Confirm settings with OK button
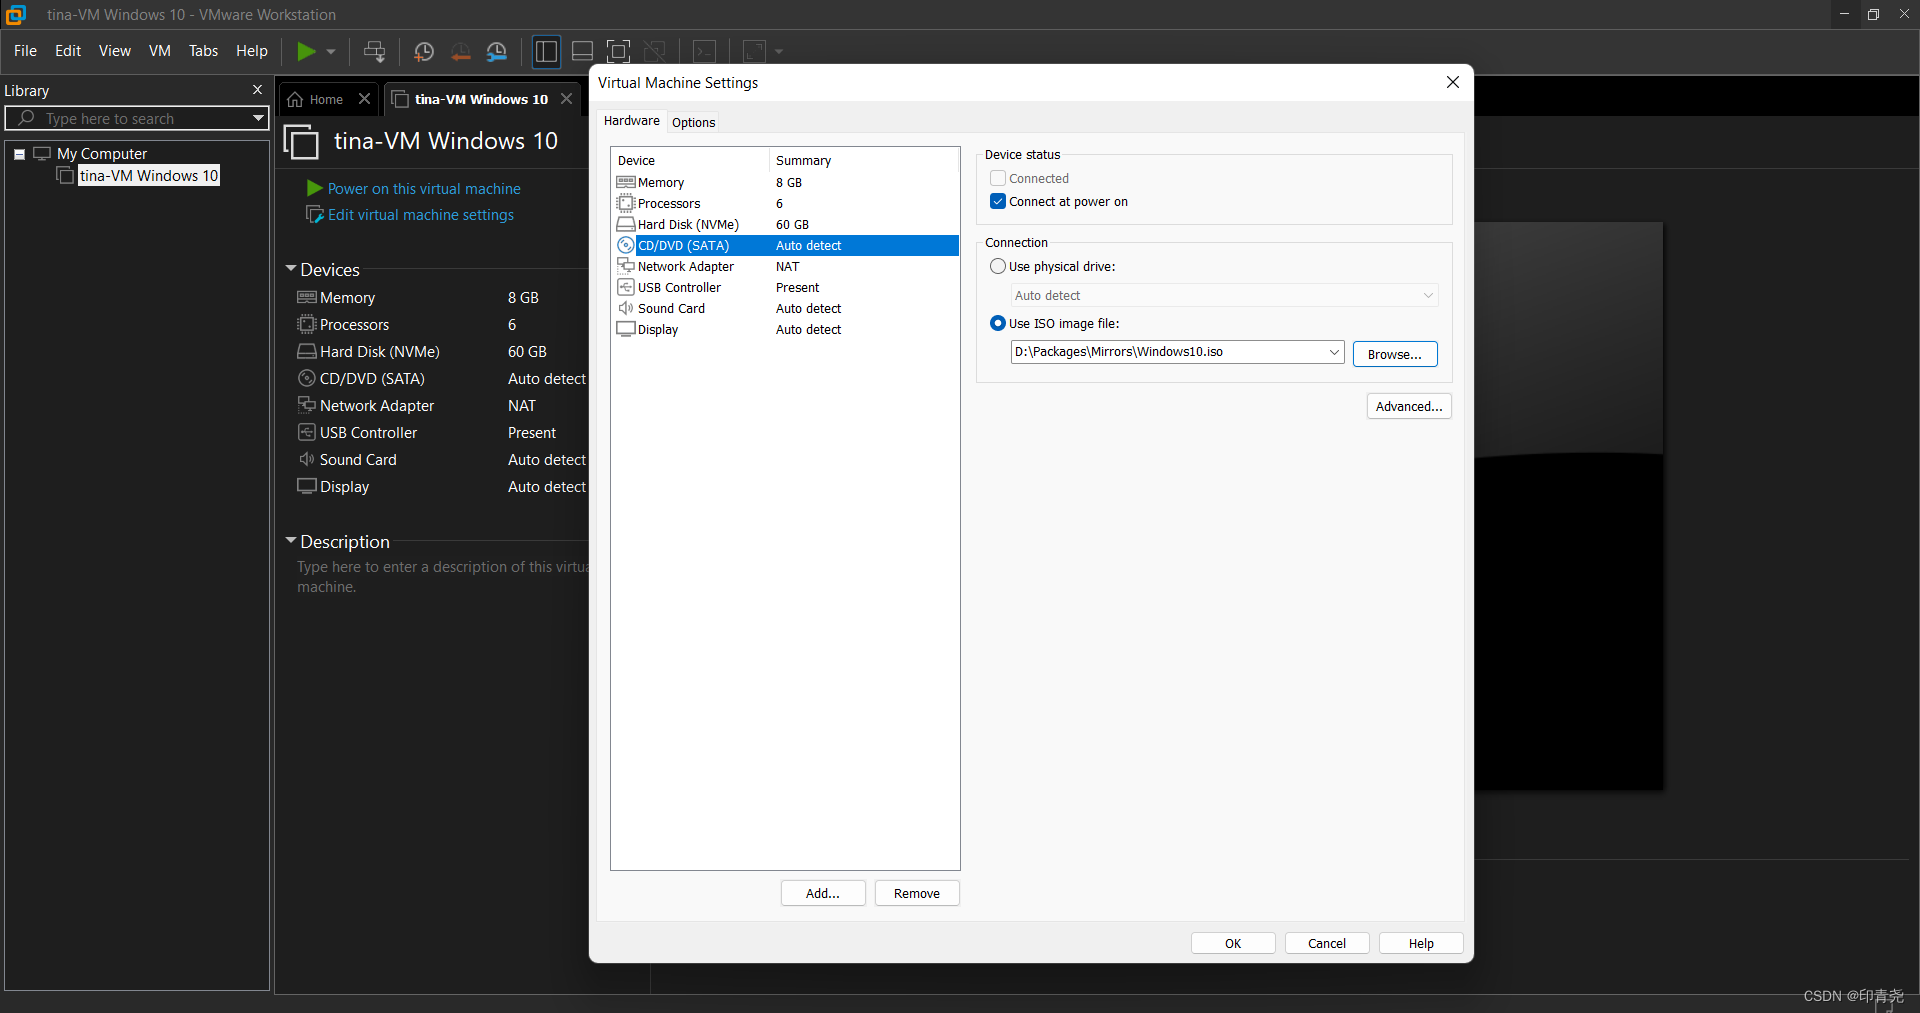Viewport: 1920px width, 1013px height. point(1233,943)
